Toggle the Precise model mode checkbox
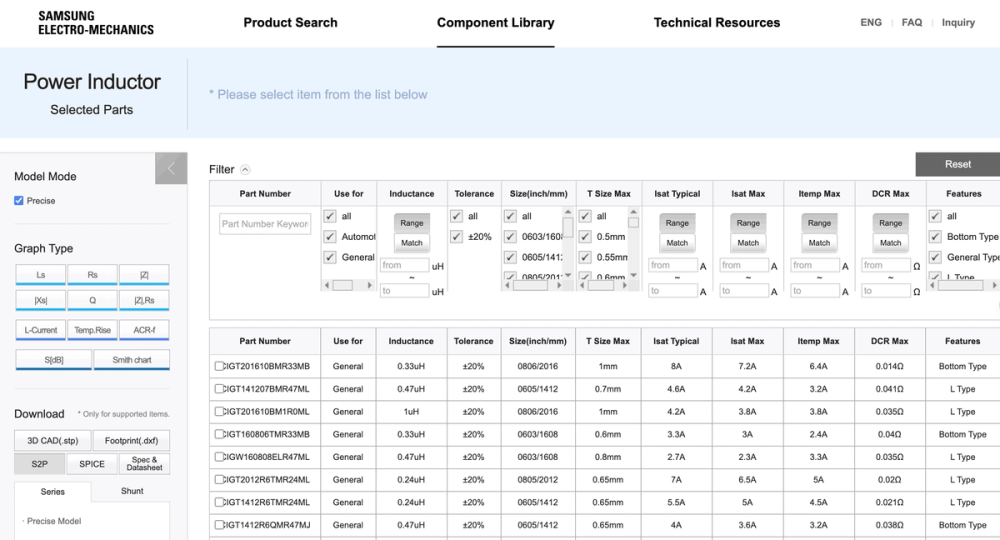The width and height of the screenshot is (1000, 540). click(x=19, y=201)
